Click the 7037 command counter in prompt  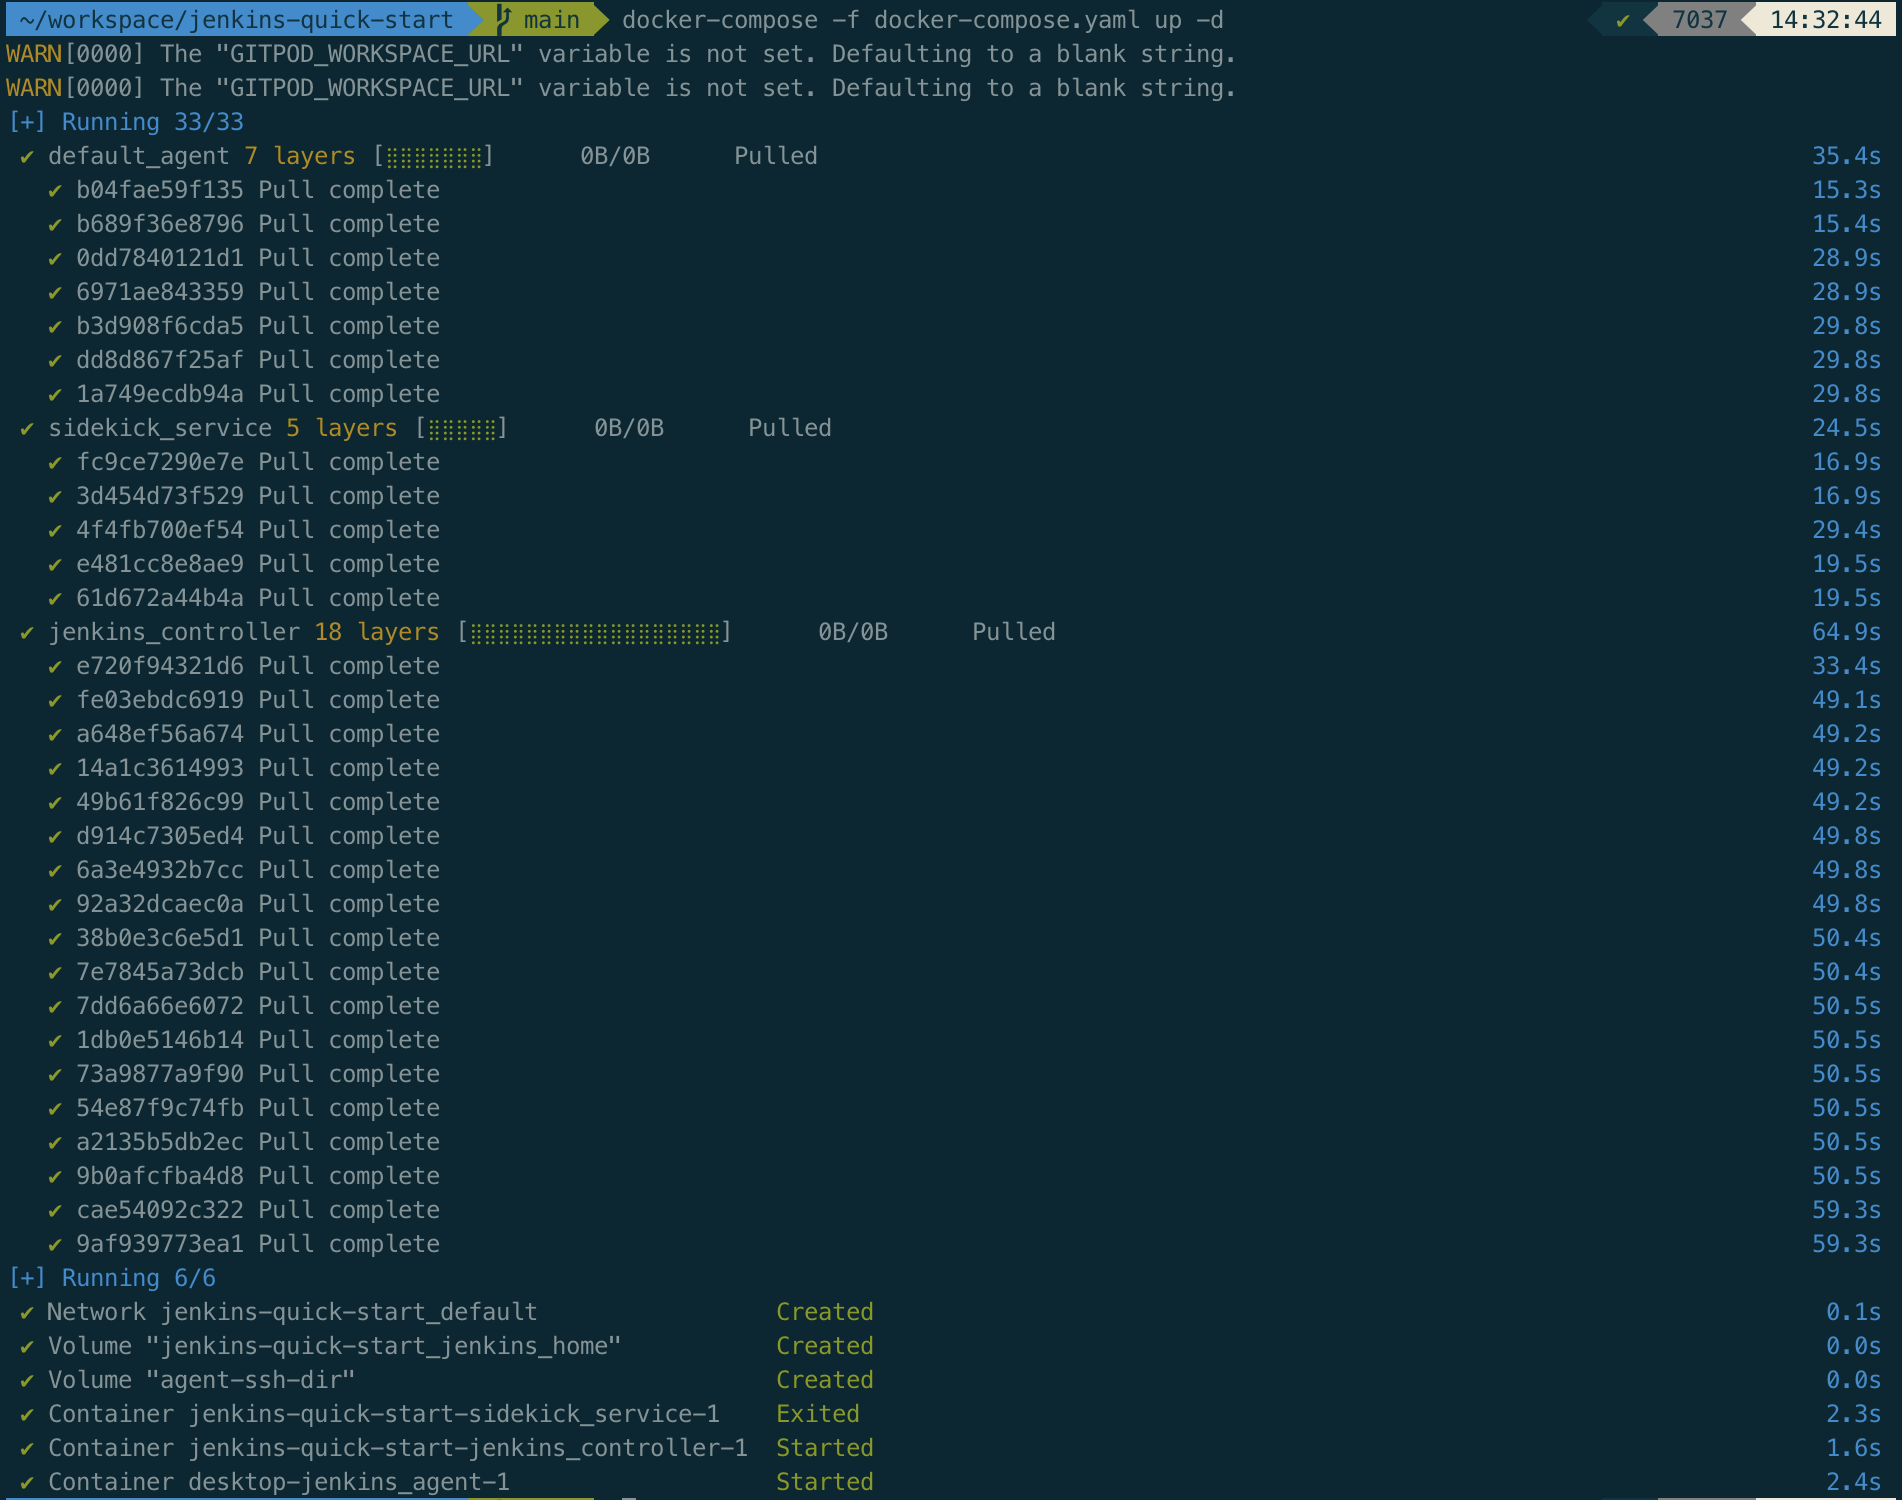click(1699, 20)
